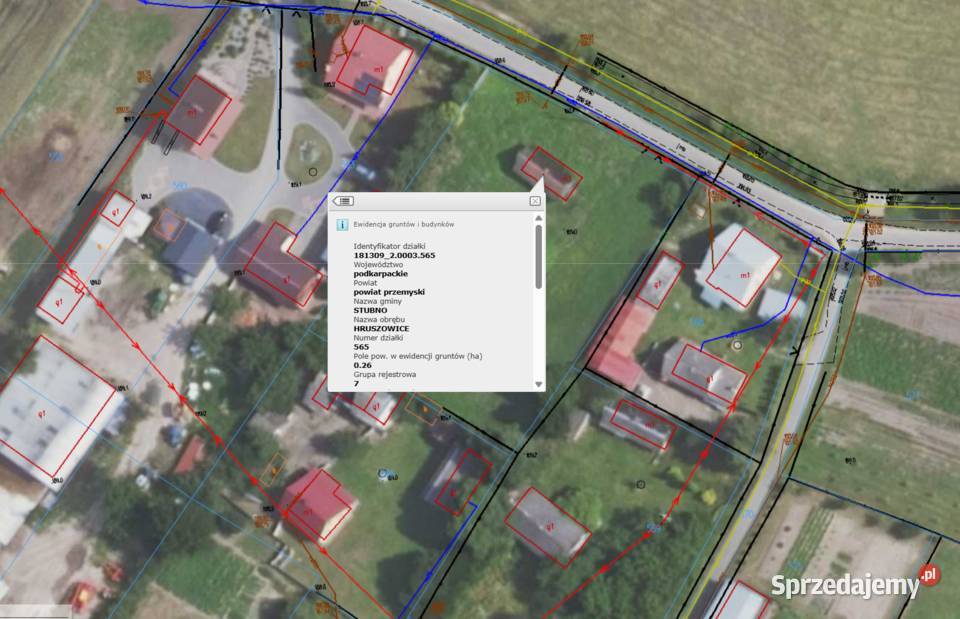Select the value 'podkarpackie'
The height and width of the screenshot is (619, 960).
click(x=380, y=274)
